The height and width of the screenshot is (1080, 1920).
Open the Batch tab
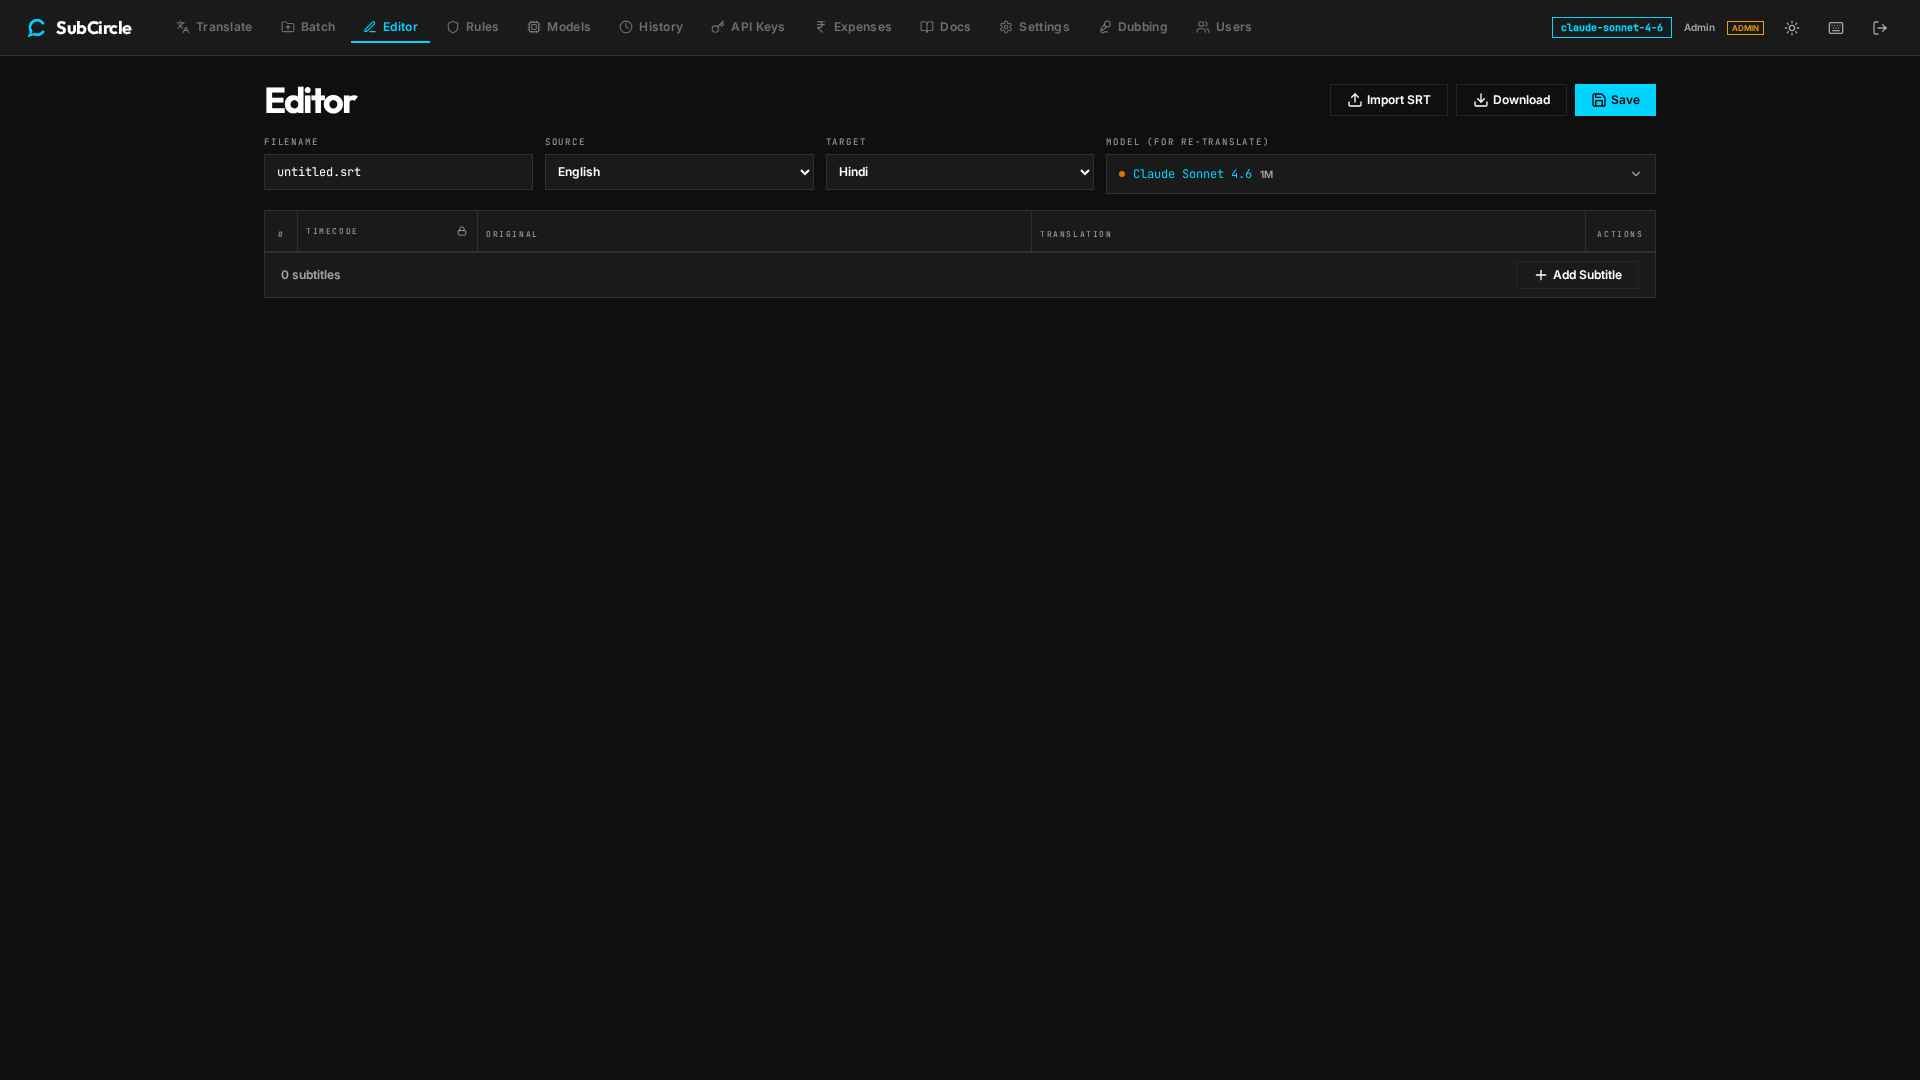[x=308, y=27]
